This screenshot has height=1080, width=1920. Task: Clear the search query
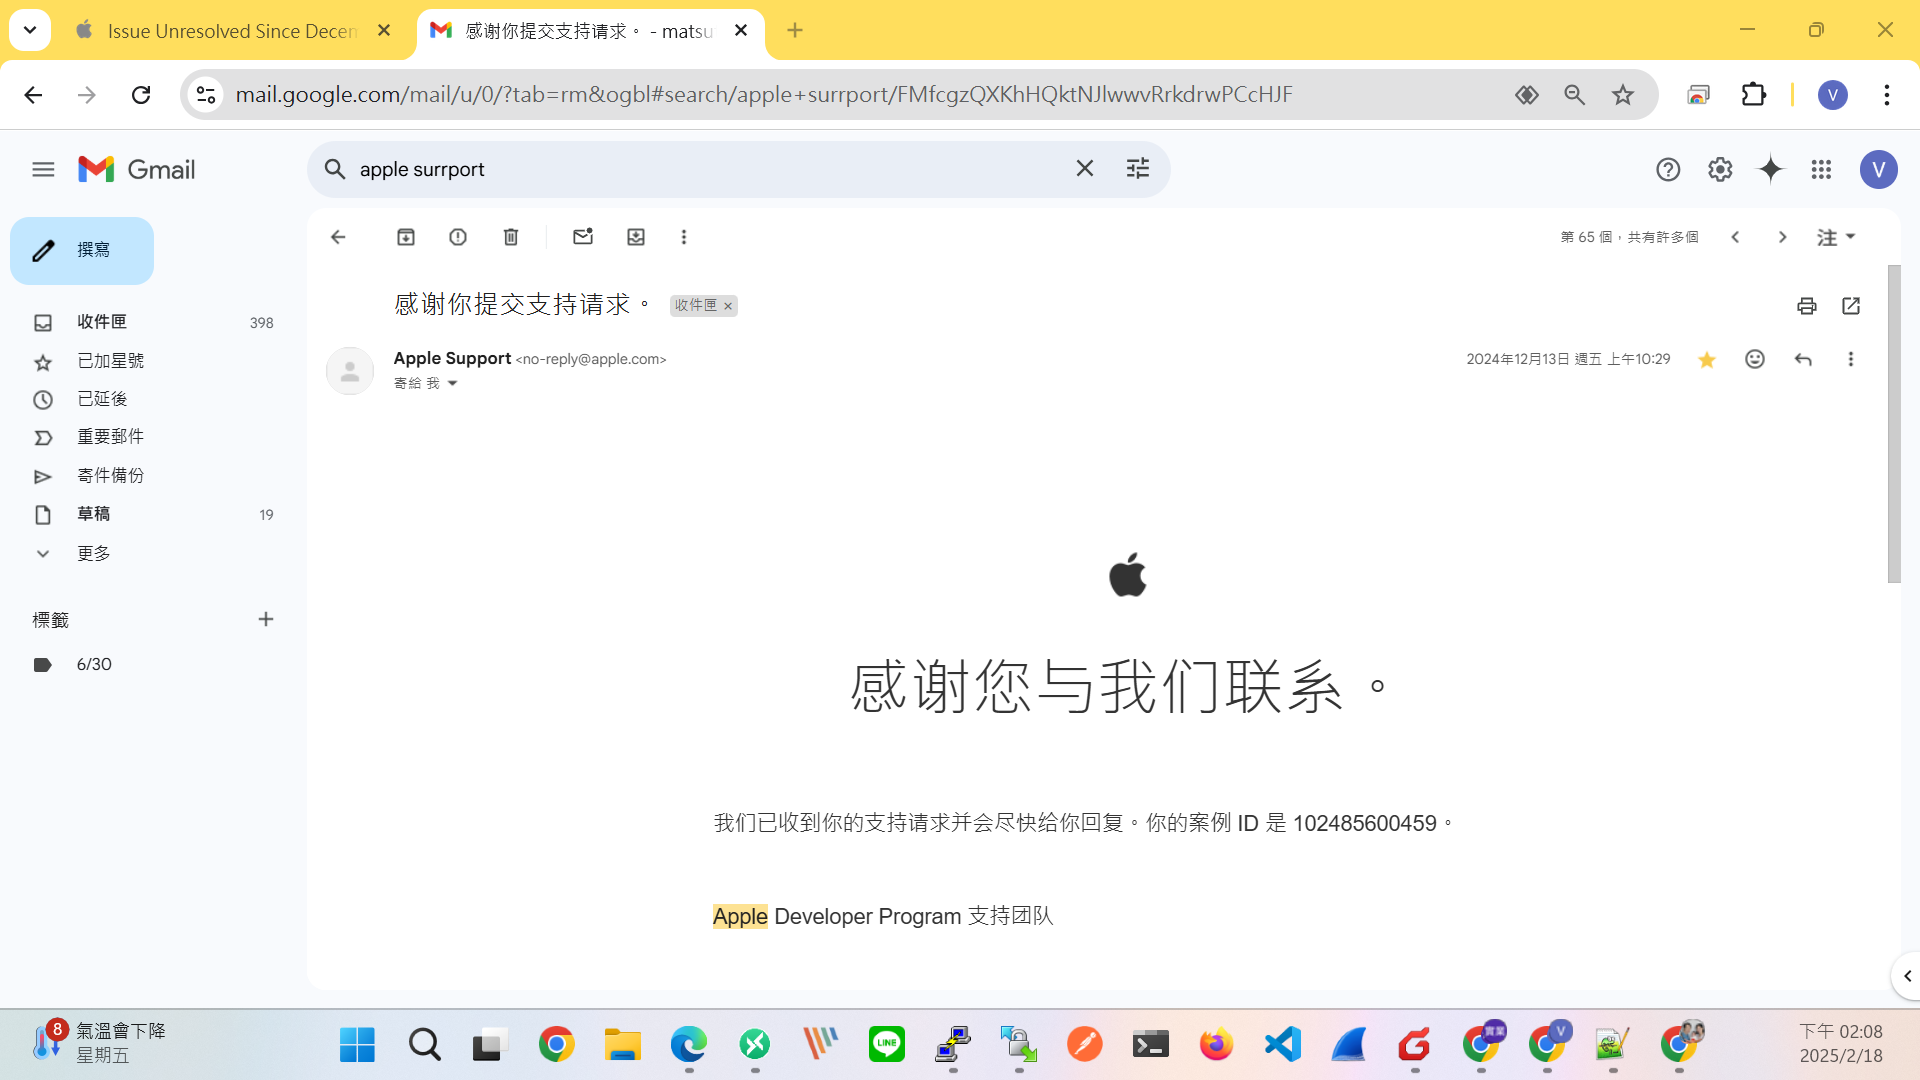[1085, 169]
